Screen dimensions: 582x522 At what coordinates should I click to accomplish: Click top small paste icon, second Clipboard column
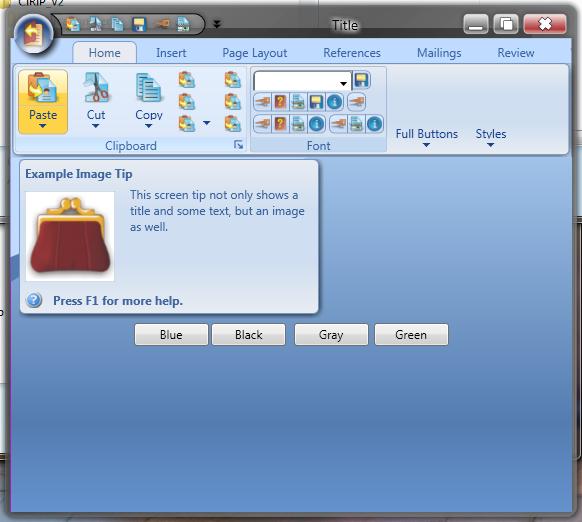click(x=233, y=80)
